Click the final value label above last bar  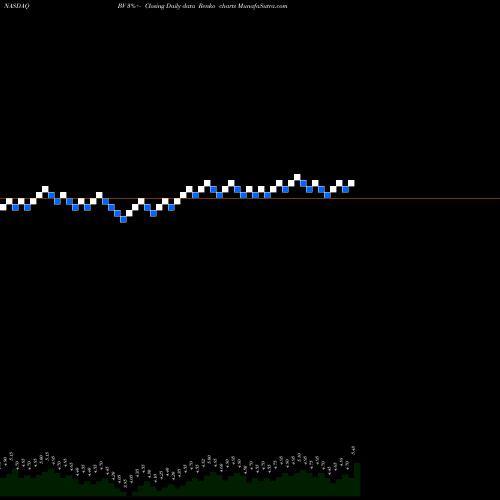(353, 451)
